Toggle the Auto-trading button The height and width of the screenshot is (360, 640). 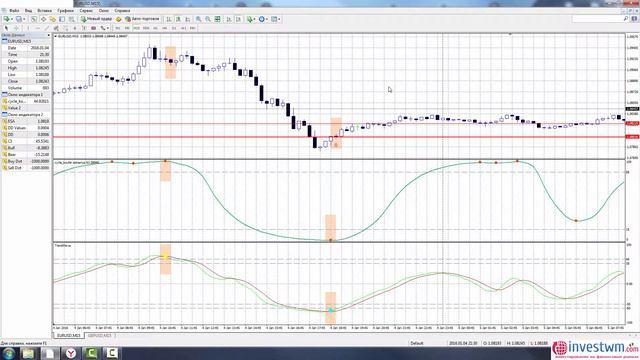coord(142,19)
